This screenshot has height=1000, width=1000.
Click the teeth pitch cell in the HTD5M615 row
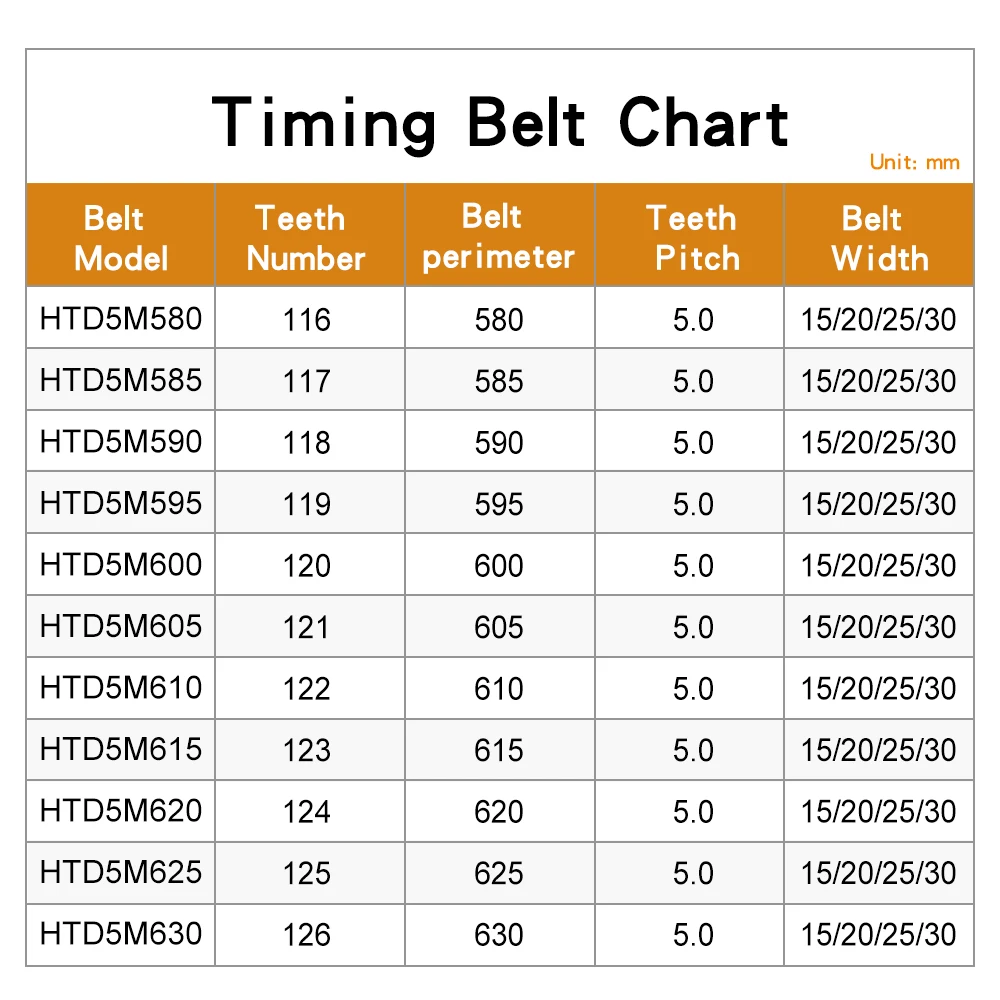click(x=693, y=750)
